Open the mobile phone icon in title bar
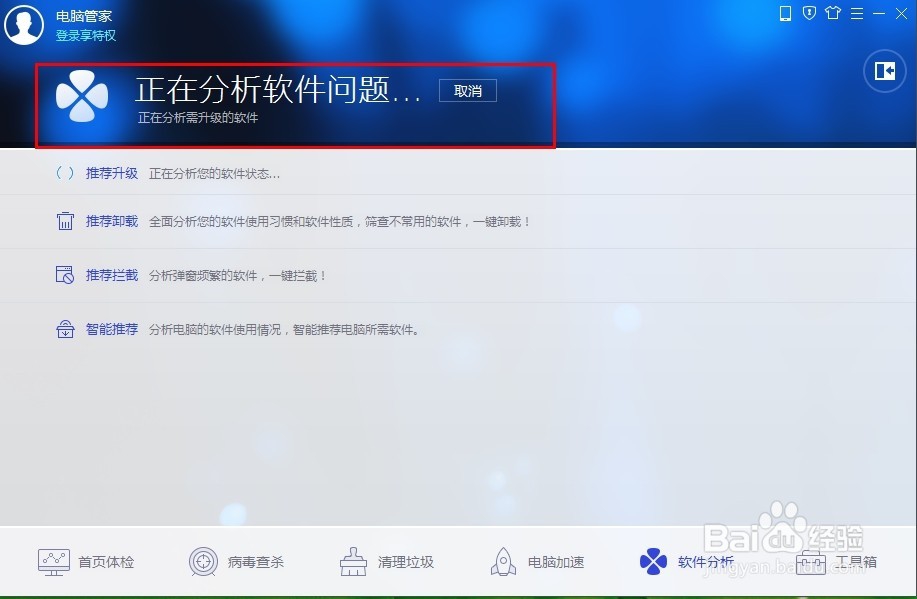The height and width of the screenshot is (599, 917). tap(785, 13)
